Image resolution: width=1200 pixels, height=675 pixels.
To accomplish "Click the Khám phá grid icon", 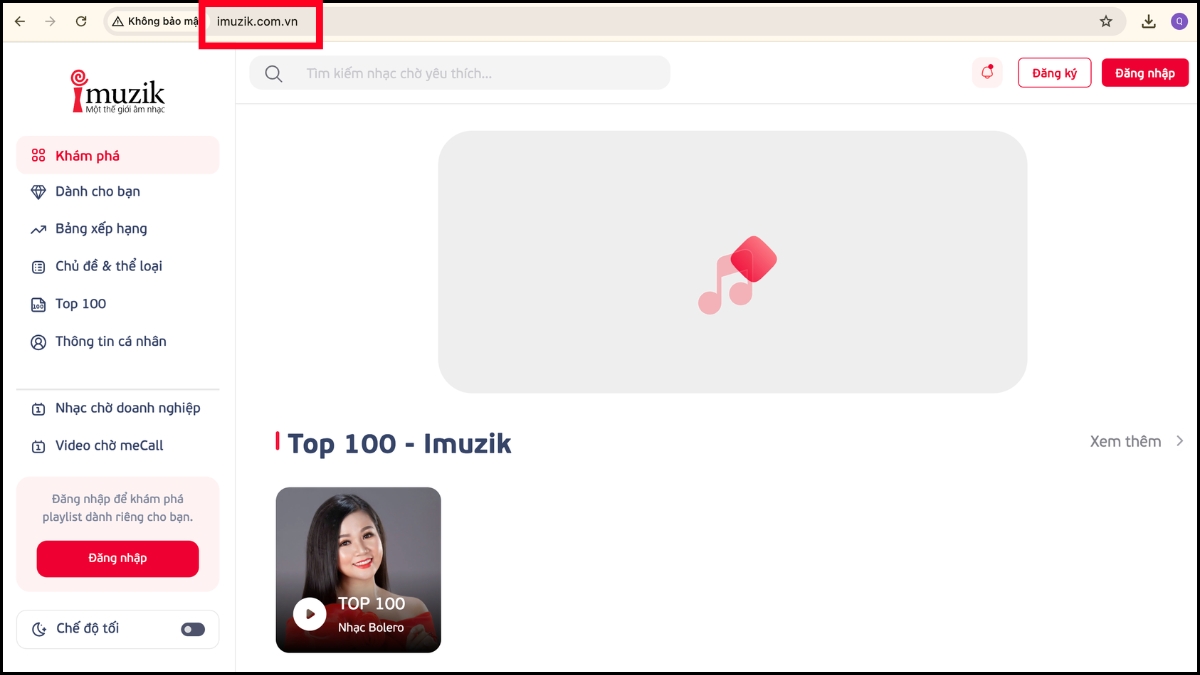I will coord(38,155).
